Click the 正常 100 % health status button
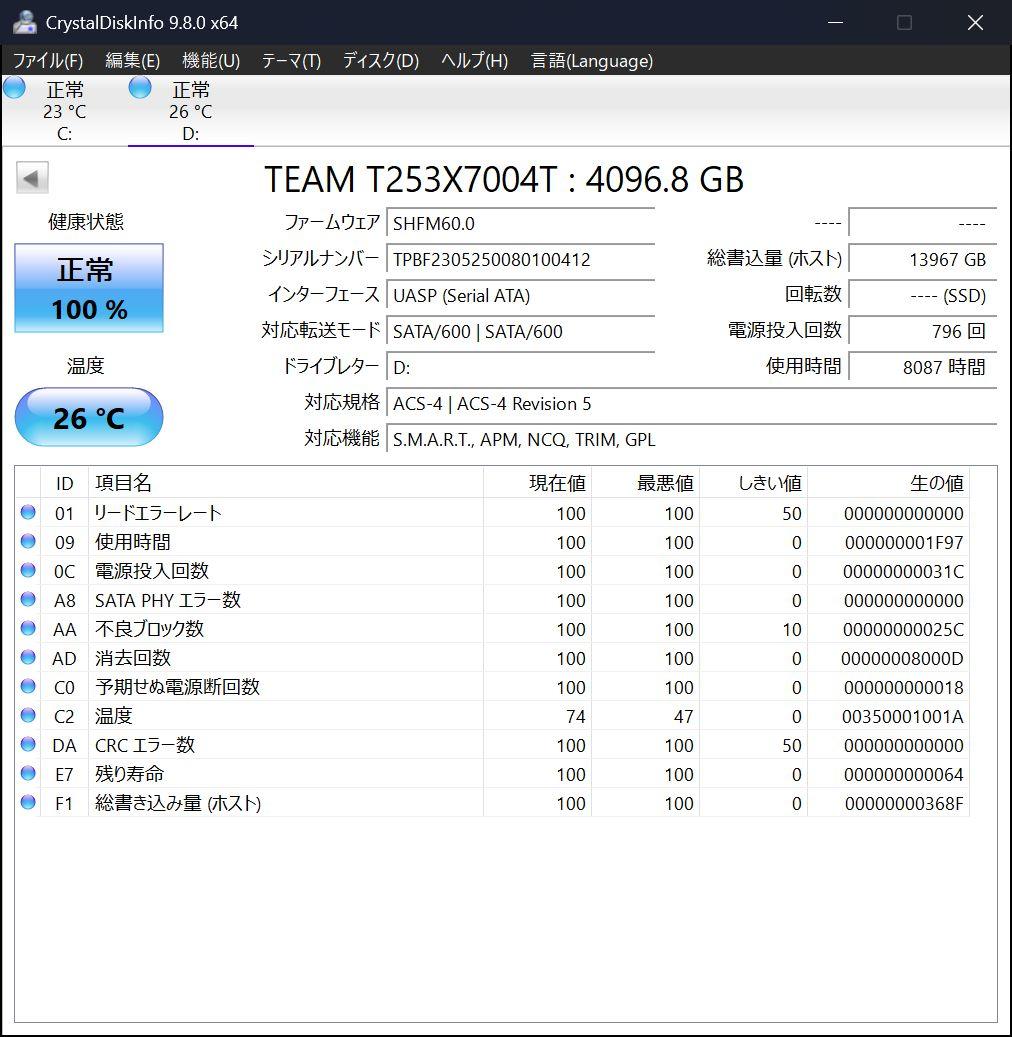The image size is (1012, 1037). click(x=89, y=288)
